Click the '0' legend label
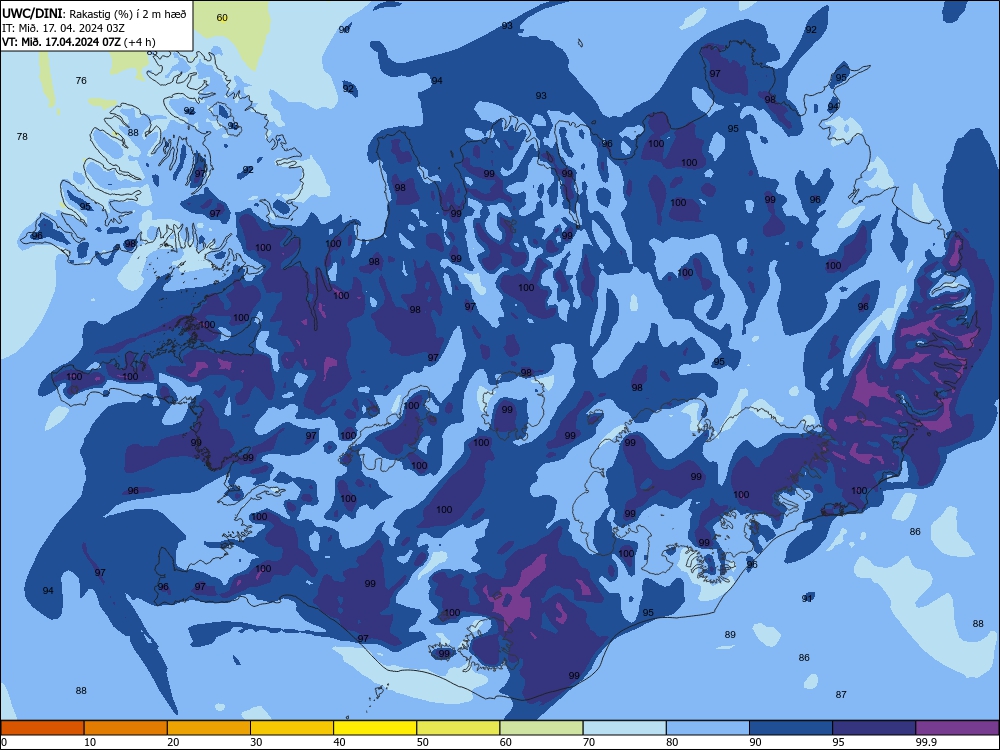Image resolution: width=1000 pixels, height=750 pixels. (x=4, y=742)
